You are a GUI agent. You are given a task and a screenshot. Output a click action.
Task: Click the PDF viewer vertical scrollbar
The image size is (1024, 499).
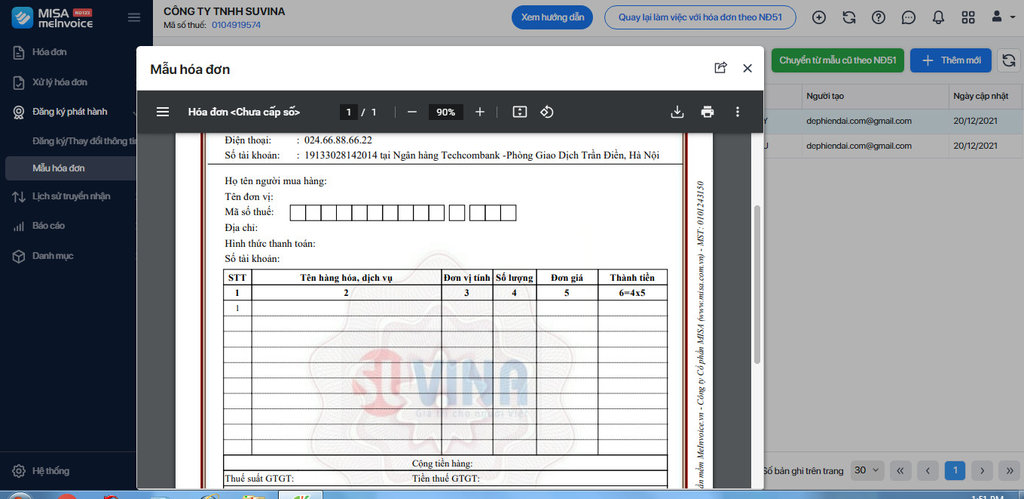point(757,284)
